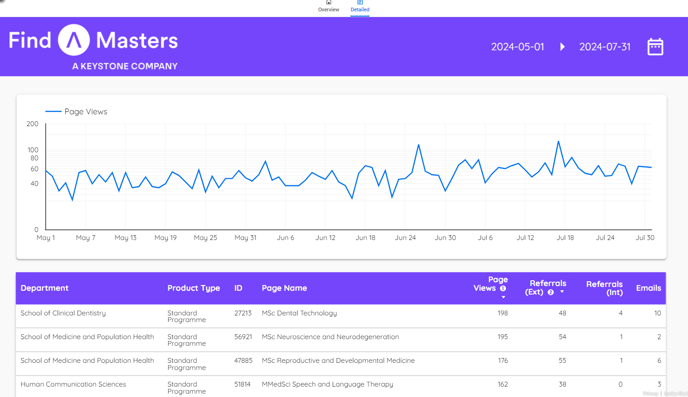688x397 pixels.
Task: Select the MSc Dental Technology row
Action: (341, 316)
